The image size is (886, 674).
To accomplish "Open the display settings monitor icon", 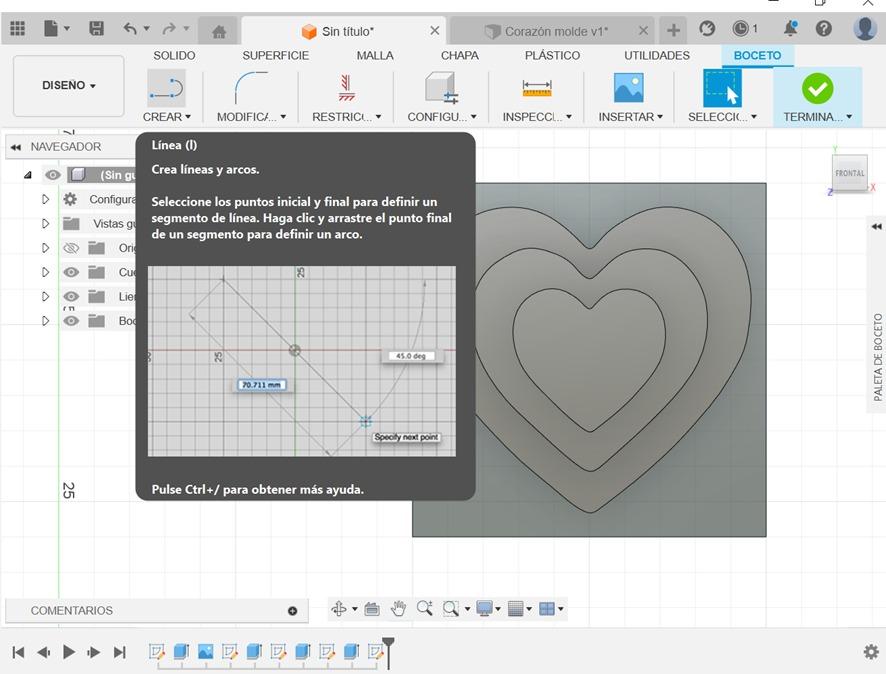I will (x=484, y=608).
